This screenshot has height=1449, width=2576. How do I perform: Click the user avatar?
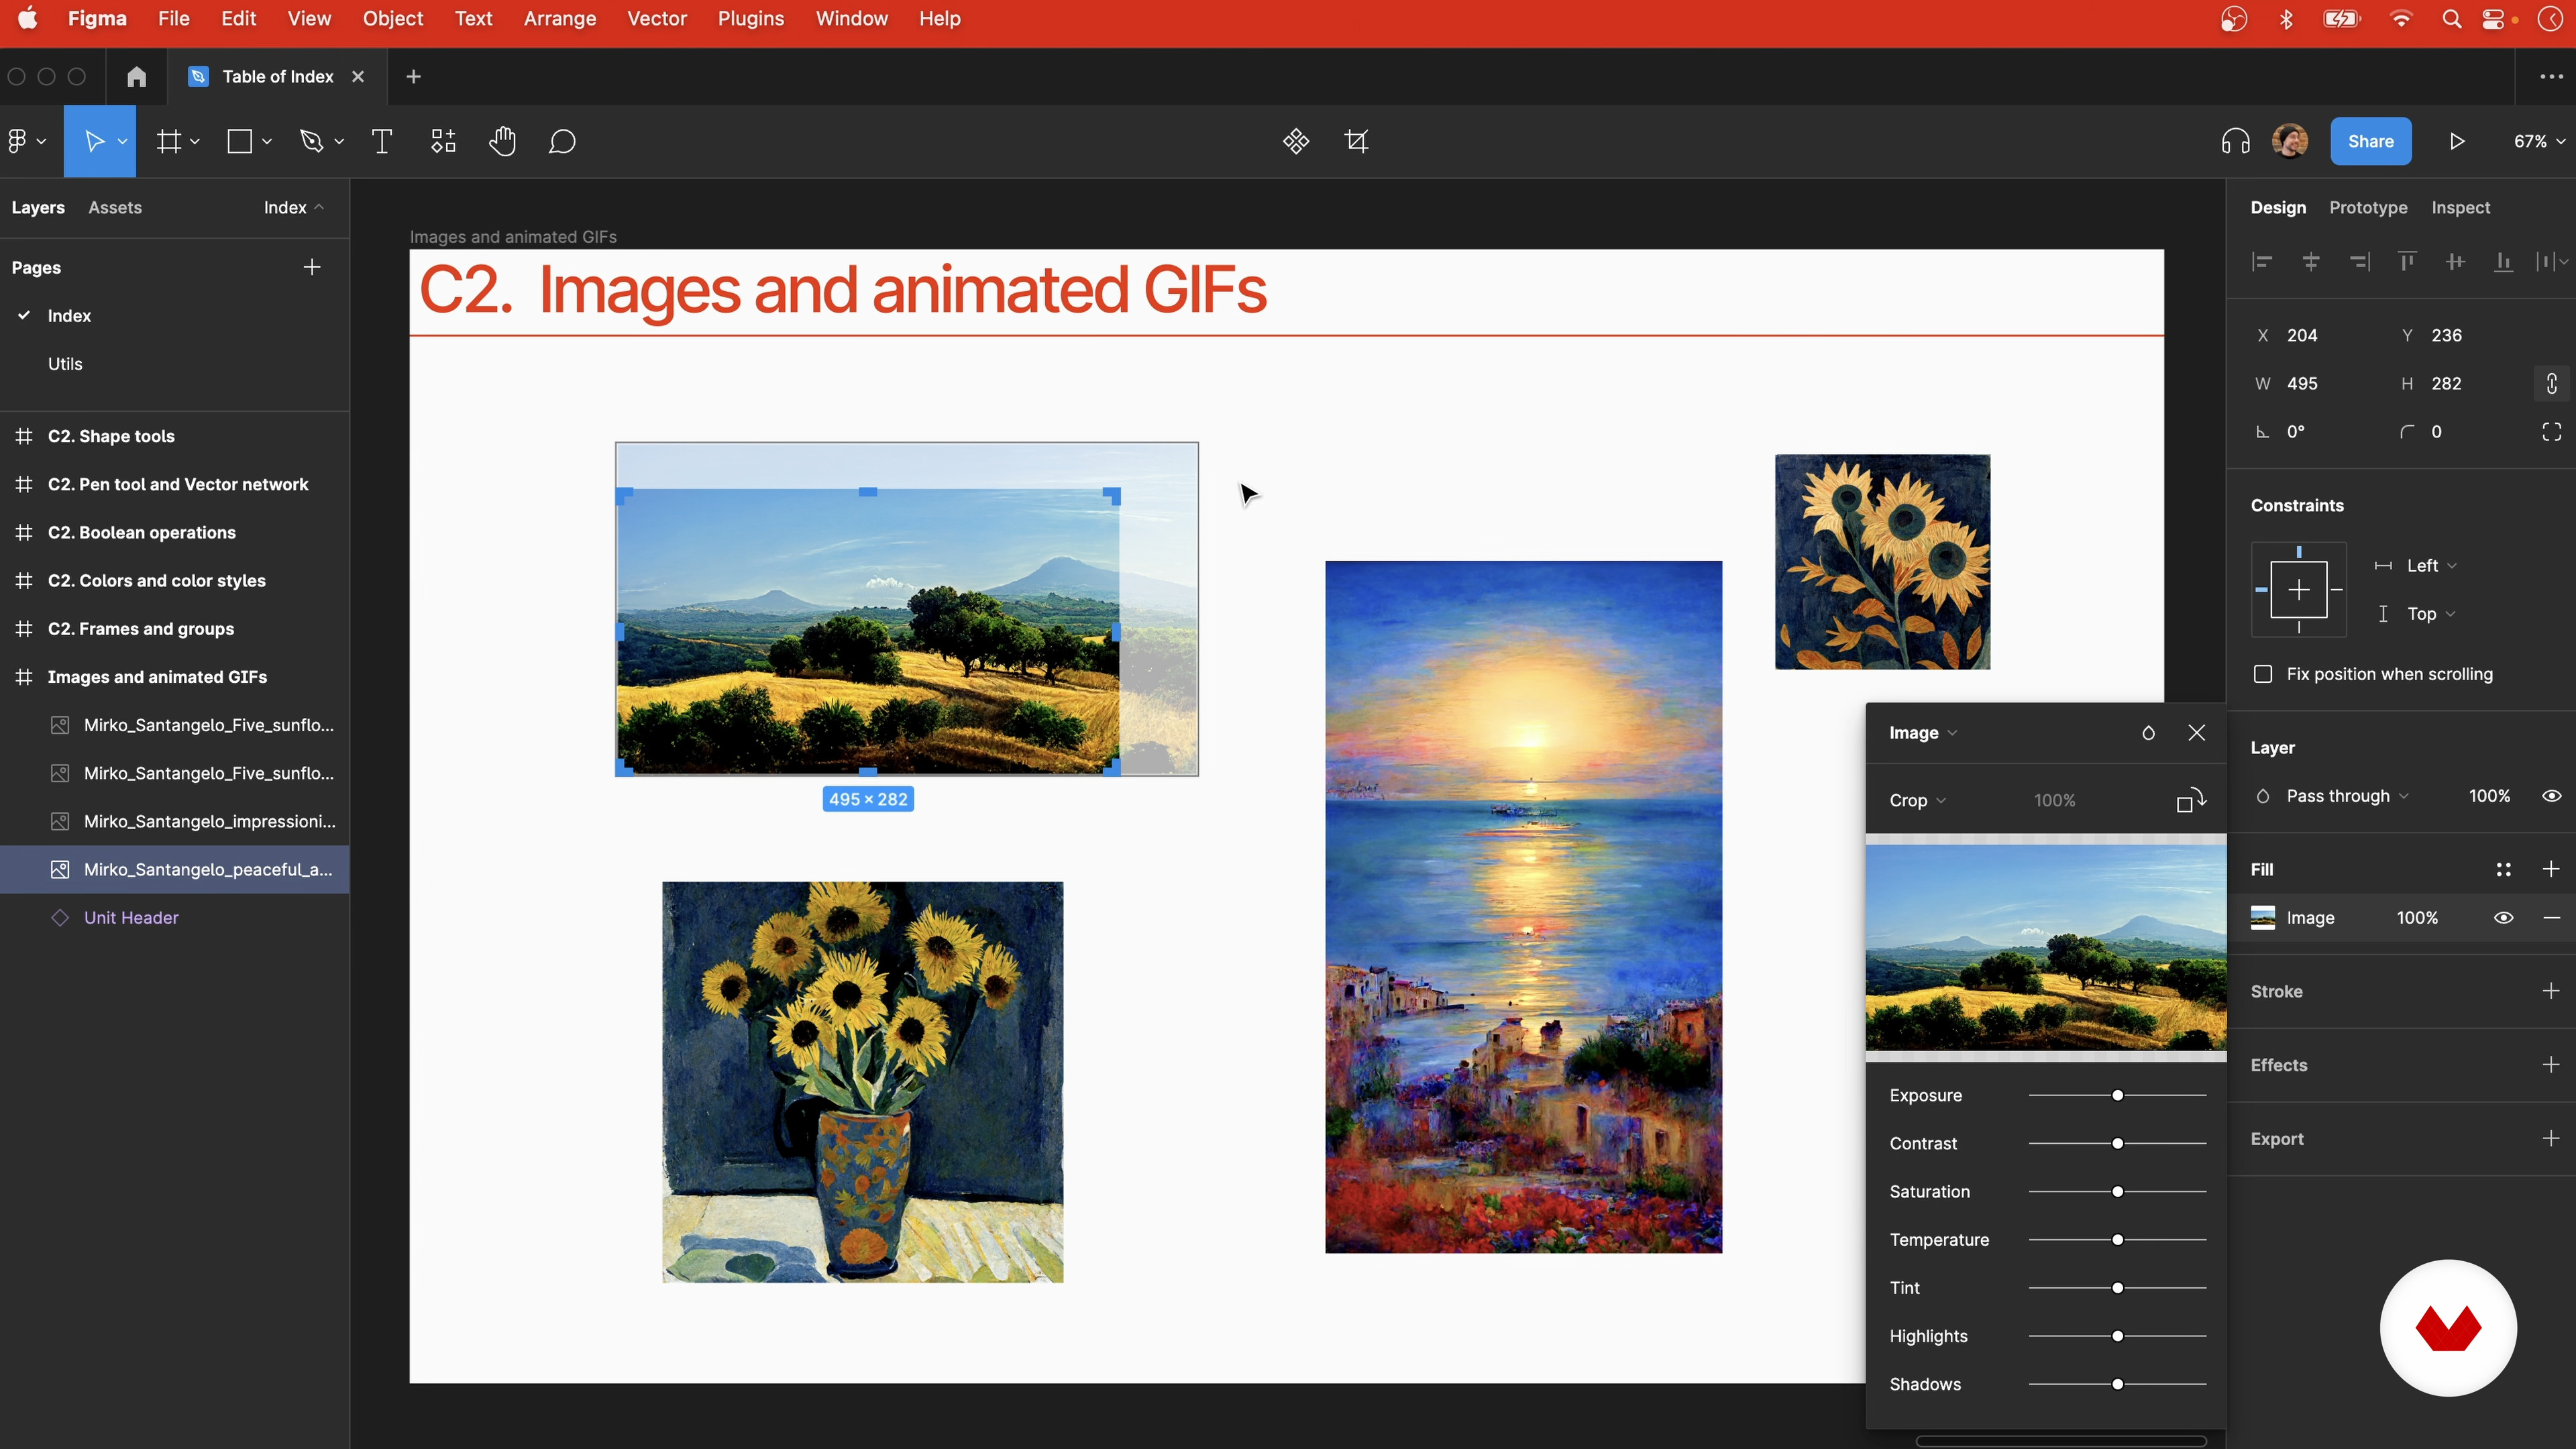pos(2290,141)
